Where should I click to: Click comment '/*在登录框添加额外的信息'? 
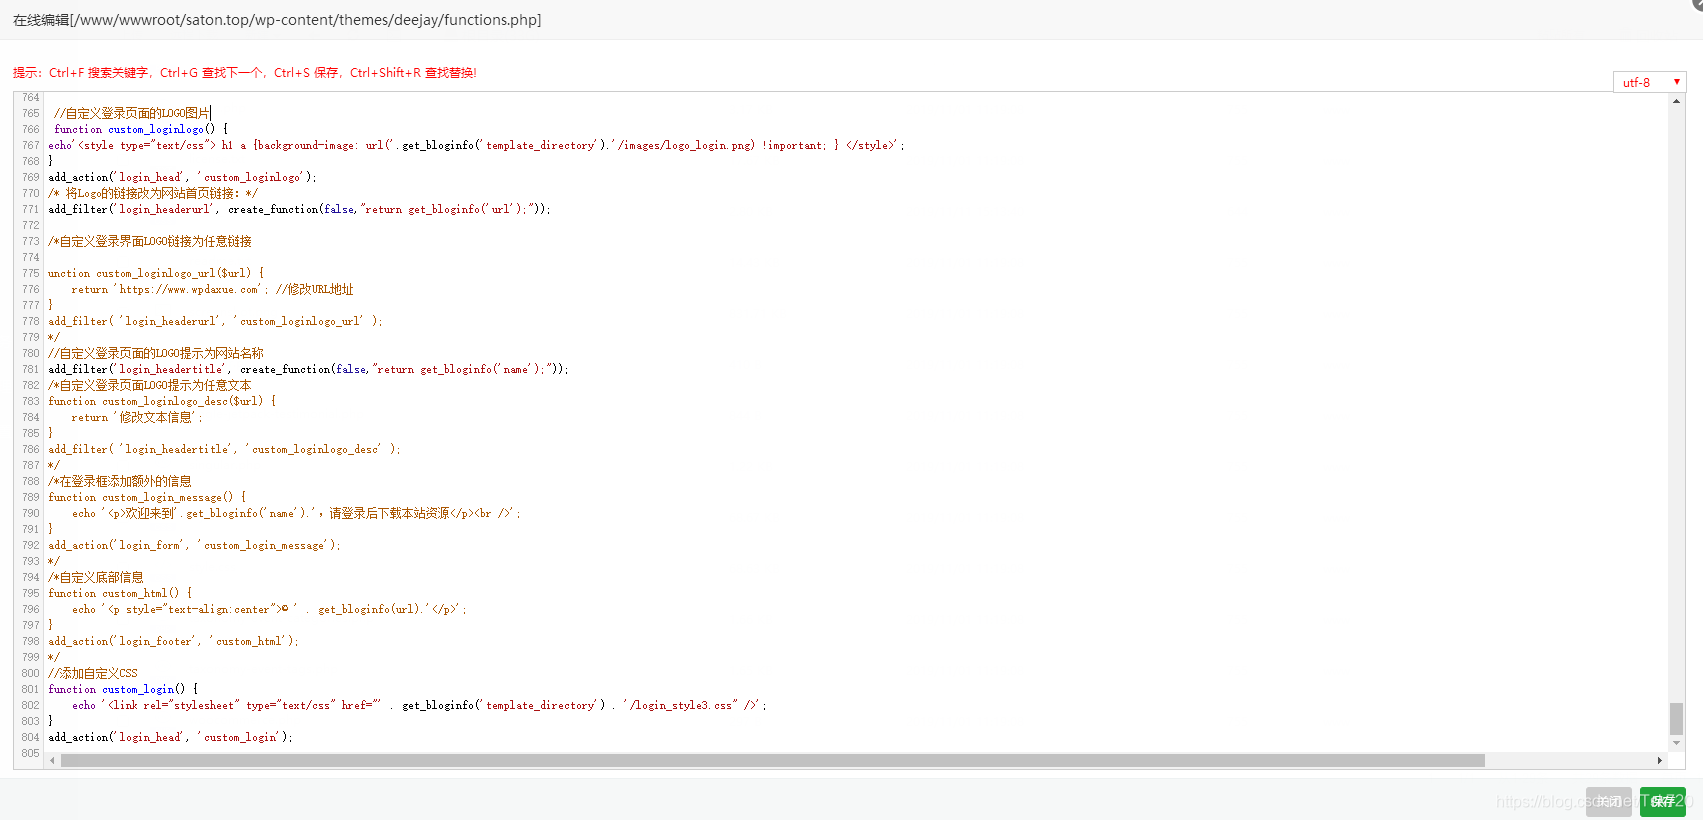click(x=120, y=481)
